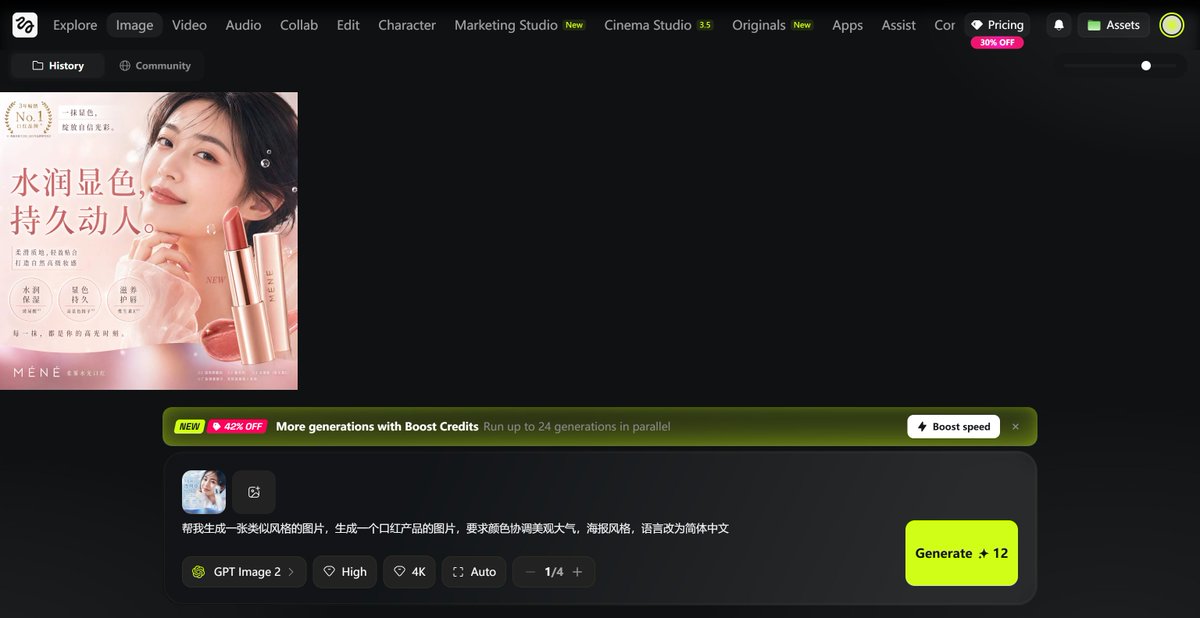The image size is (1200, 618).
Task: Open the 4K resolution dropdown
Action: point(409,572)
